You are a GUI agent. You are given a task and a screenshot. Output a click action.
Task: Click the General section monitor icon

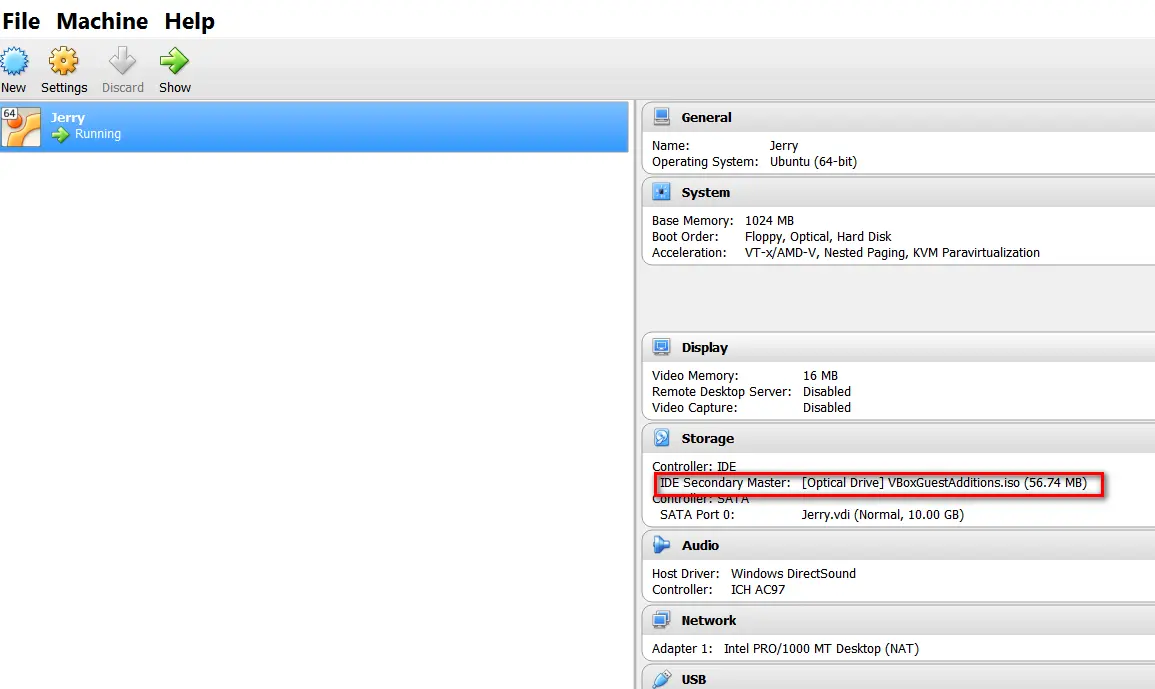point(661,116)
